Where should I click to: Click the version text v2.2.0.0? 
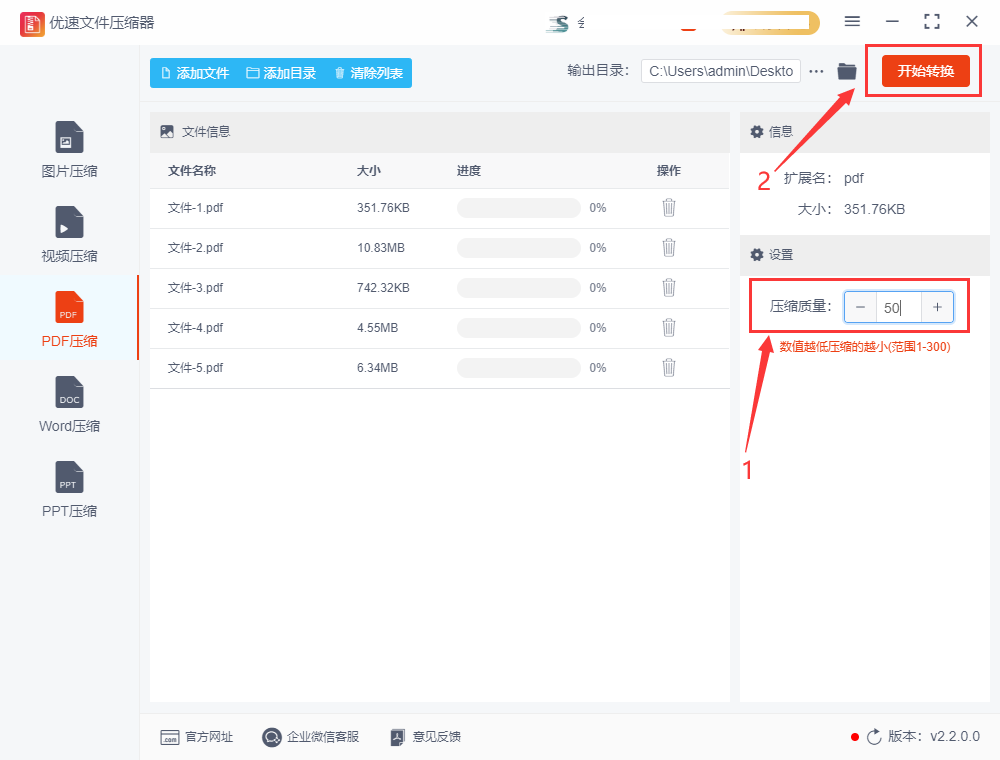pos(955,736)
